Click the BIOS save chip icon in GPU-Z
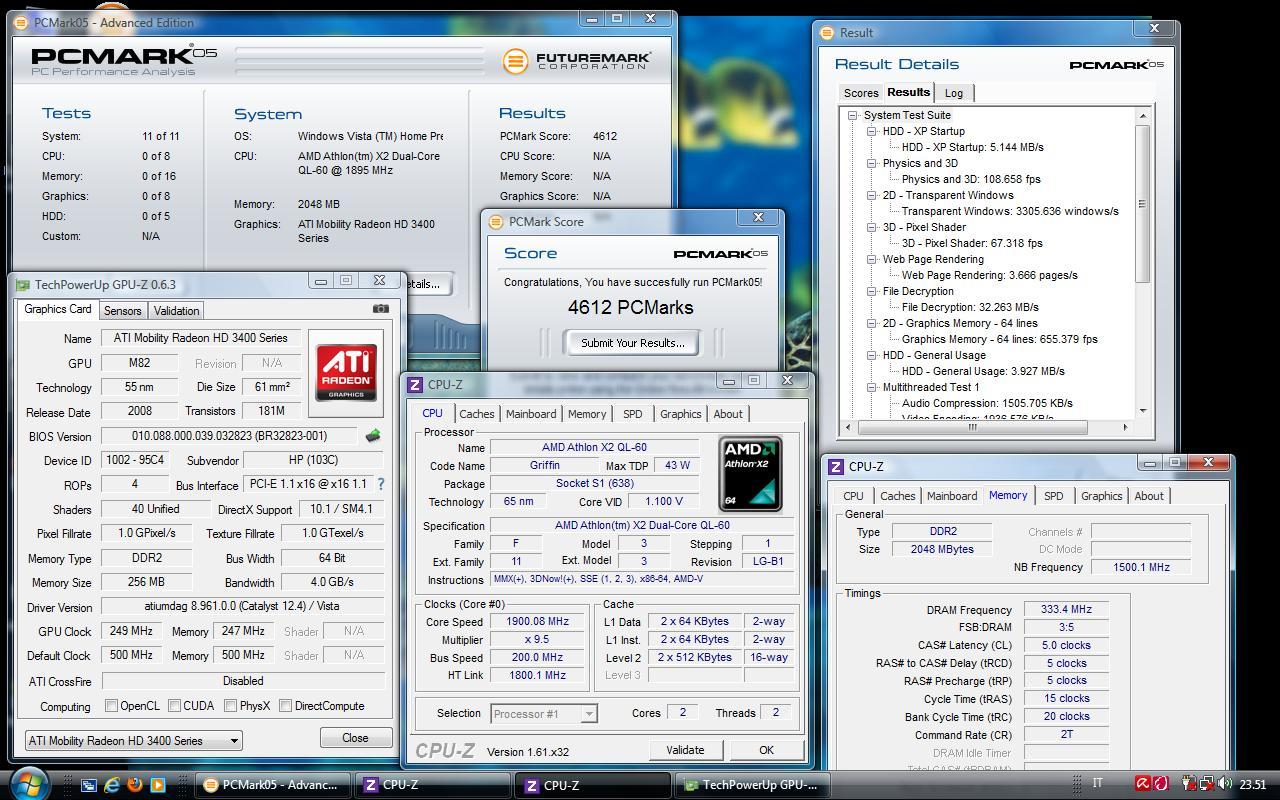The height and width of the screenshot is (800, 1280). coord(373,436)
